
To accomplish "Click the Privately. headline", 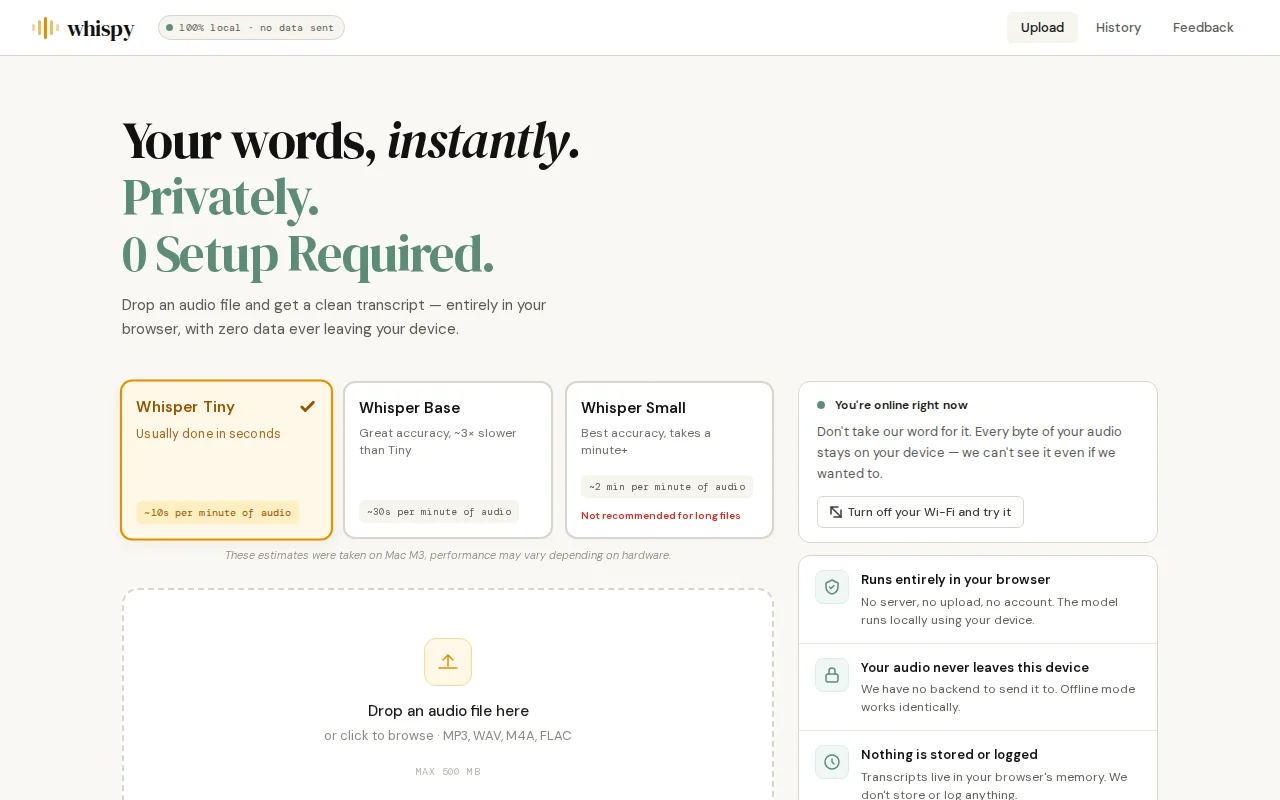I will 220,197.
